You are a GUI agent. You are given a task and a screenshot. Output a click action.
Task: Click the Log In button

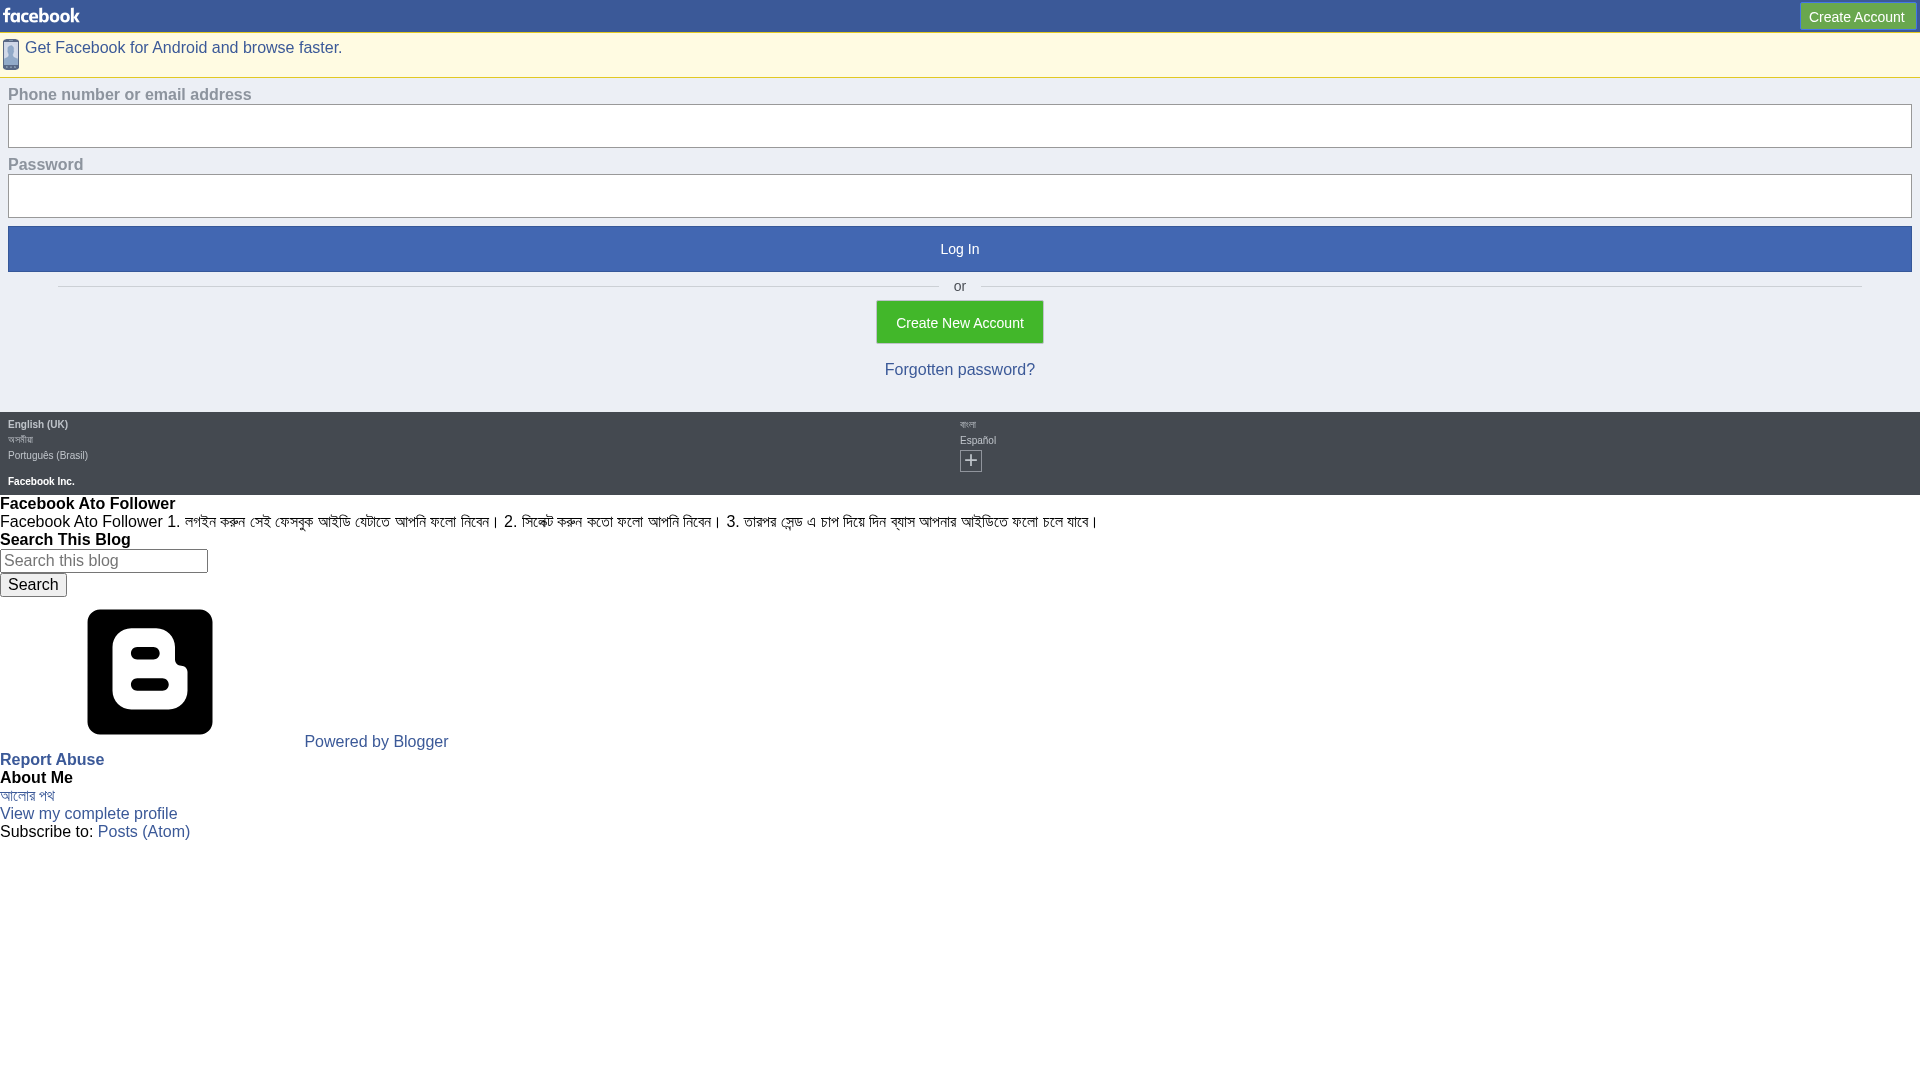point(960,249)
